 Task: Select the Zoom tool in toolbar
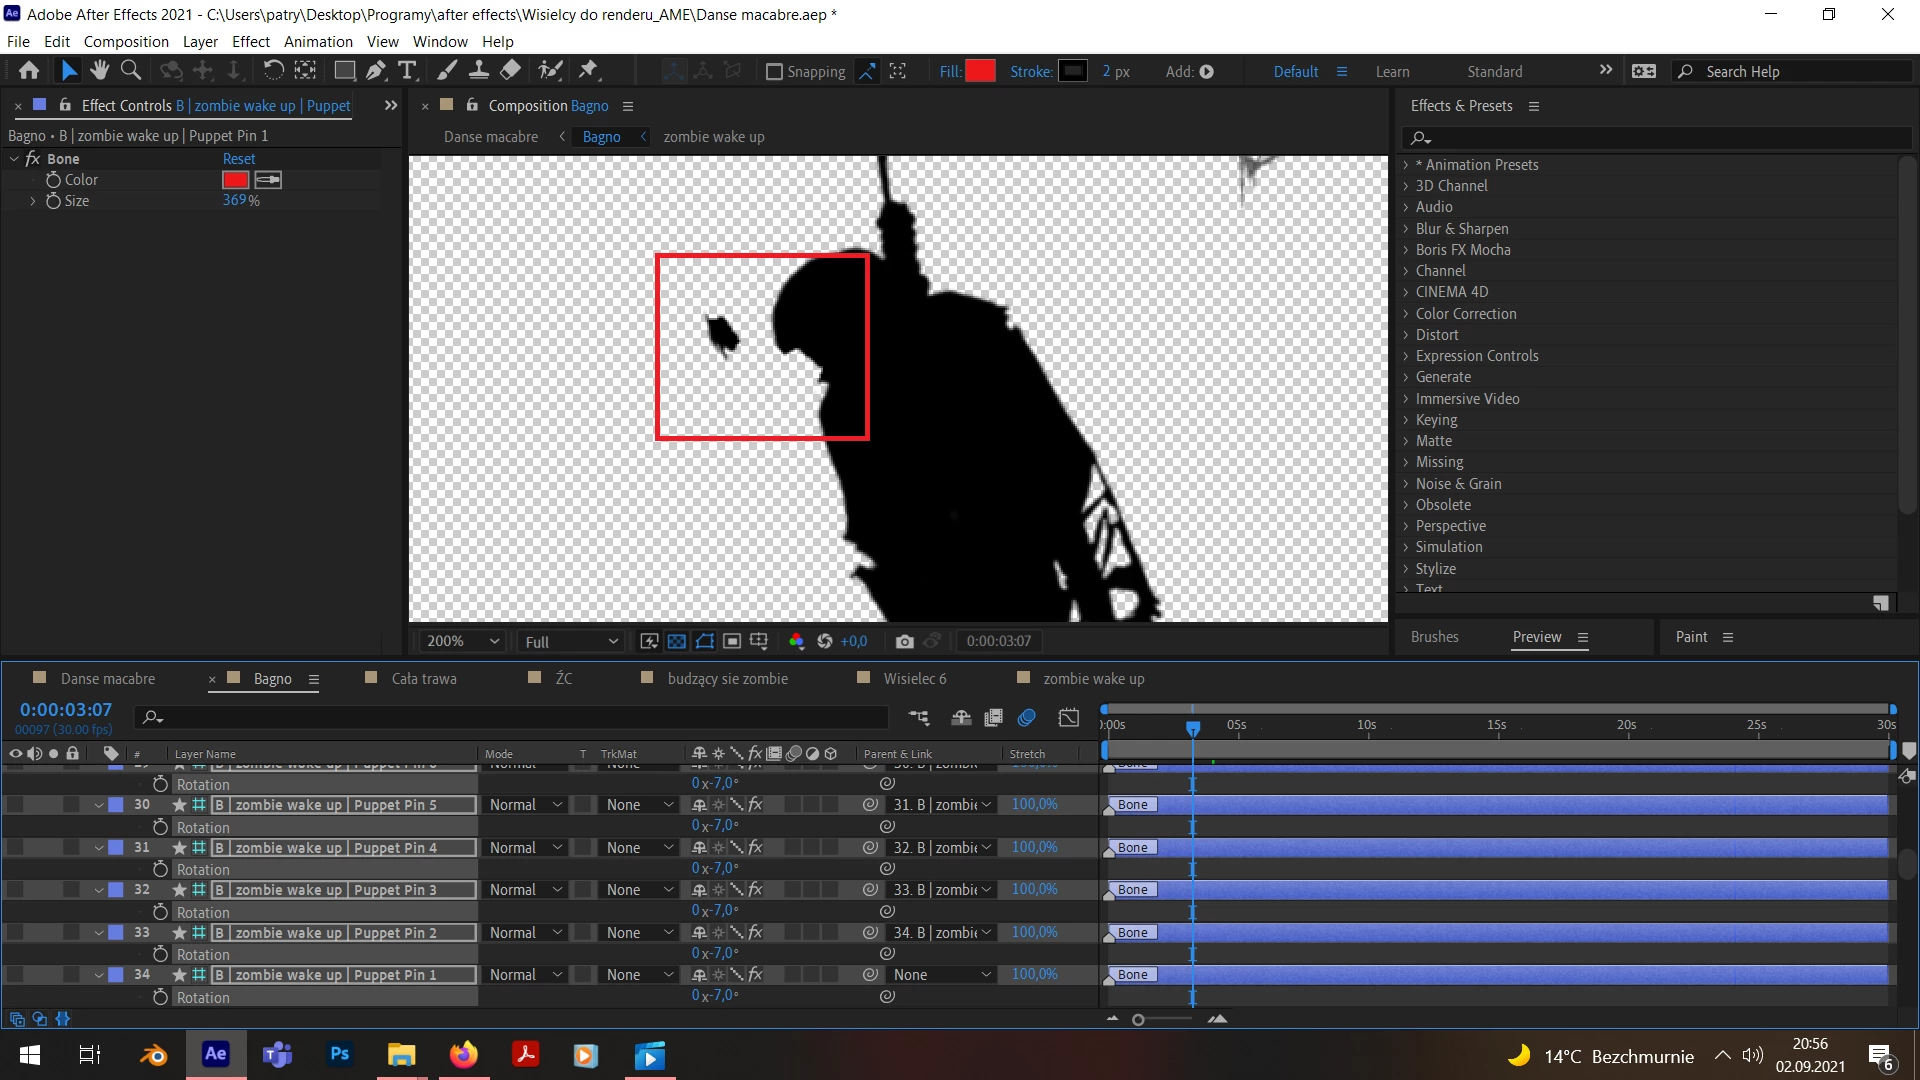tap(130, 71)
